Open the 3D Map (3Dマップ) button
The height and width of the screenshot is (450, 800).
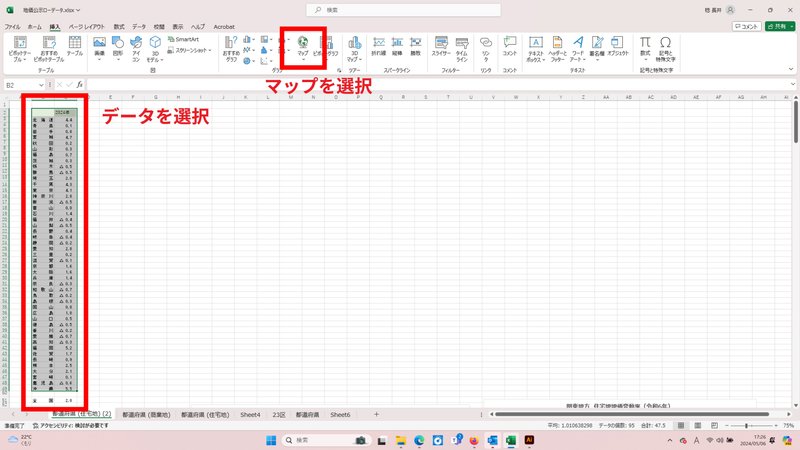point(355,49)
